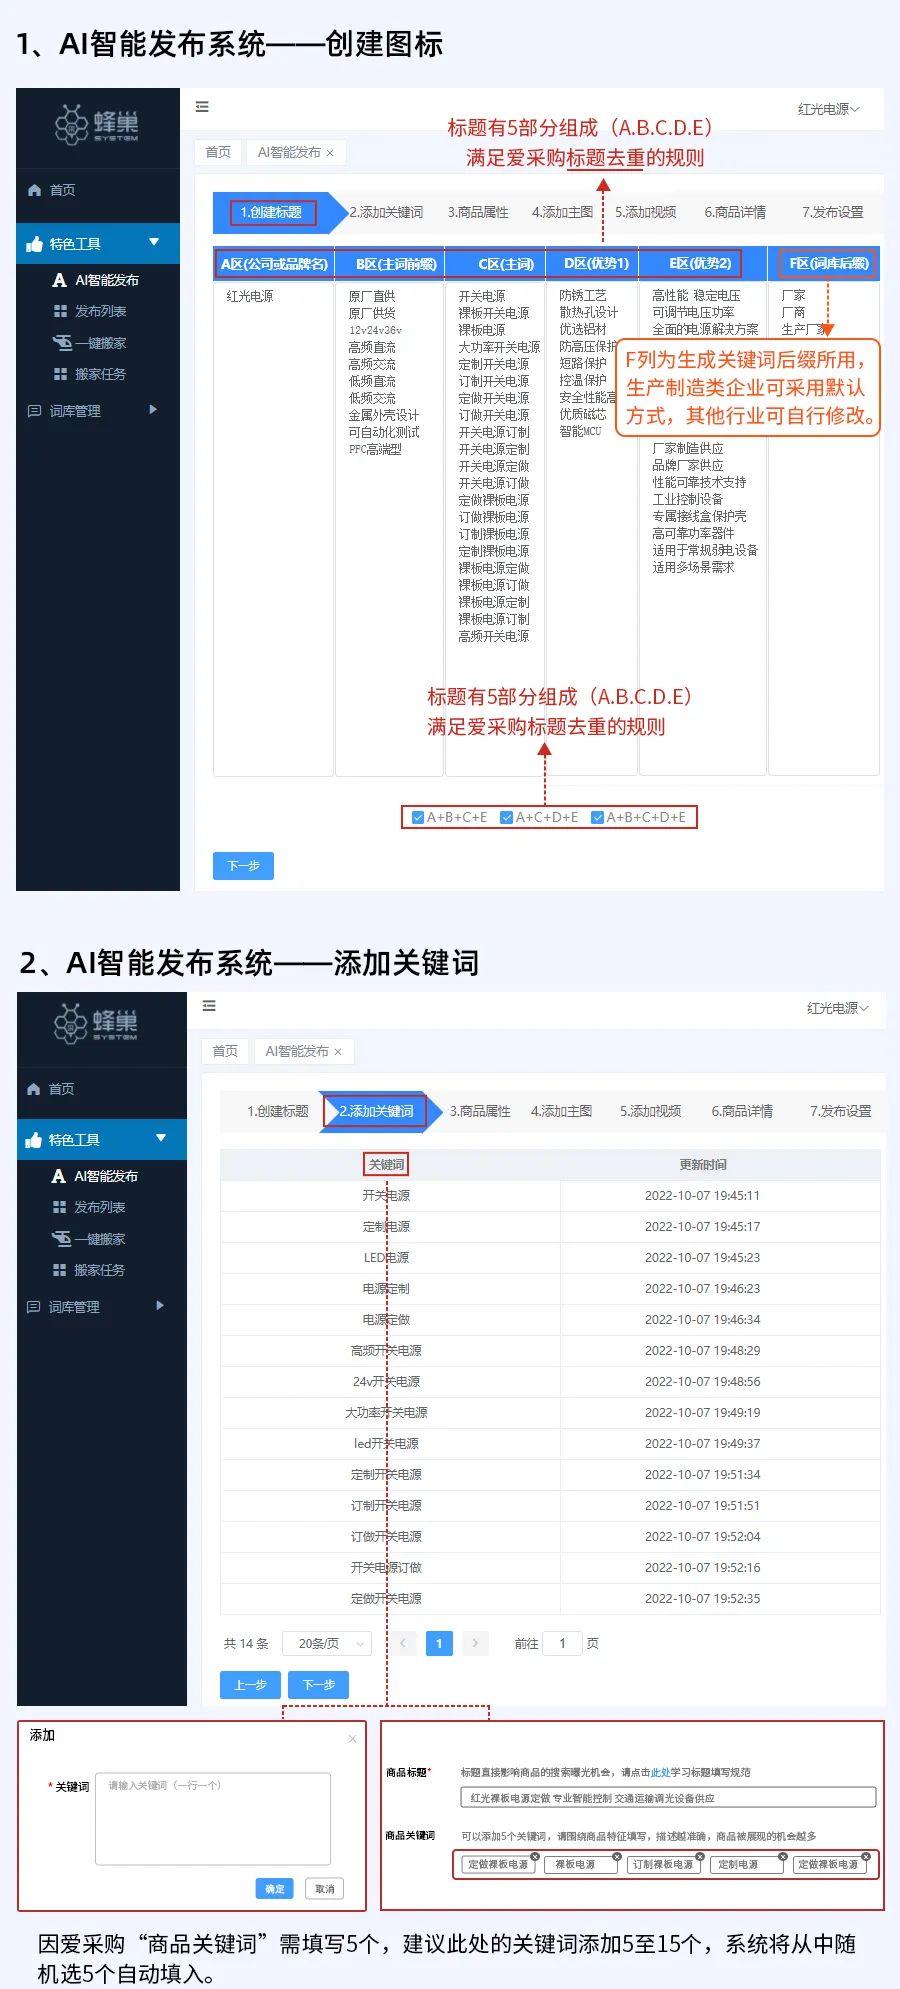
Task: Toggle the A+B+C+D+E title combination checkbox
Action: (597, 817)
